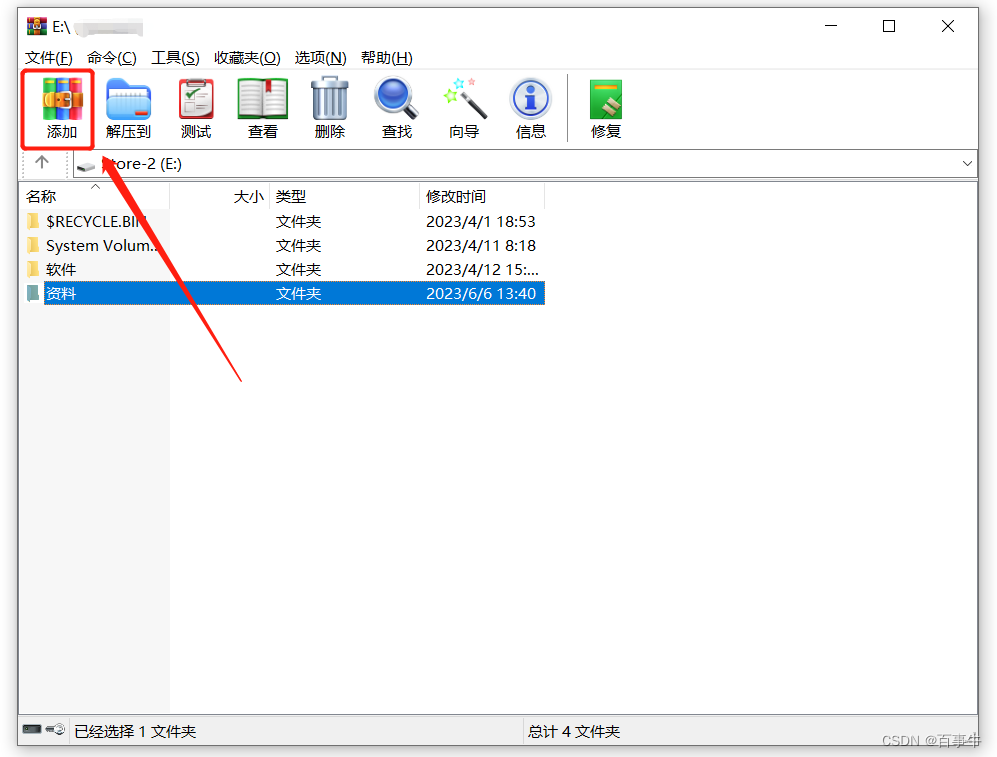This screenshot has height=757, width=997.
Task: Click the Add (添加) archive icon
Action: click(x=62, y=99)
